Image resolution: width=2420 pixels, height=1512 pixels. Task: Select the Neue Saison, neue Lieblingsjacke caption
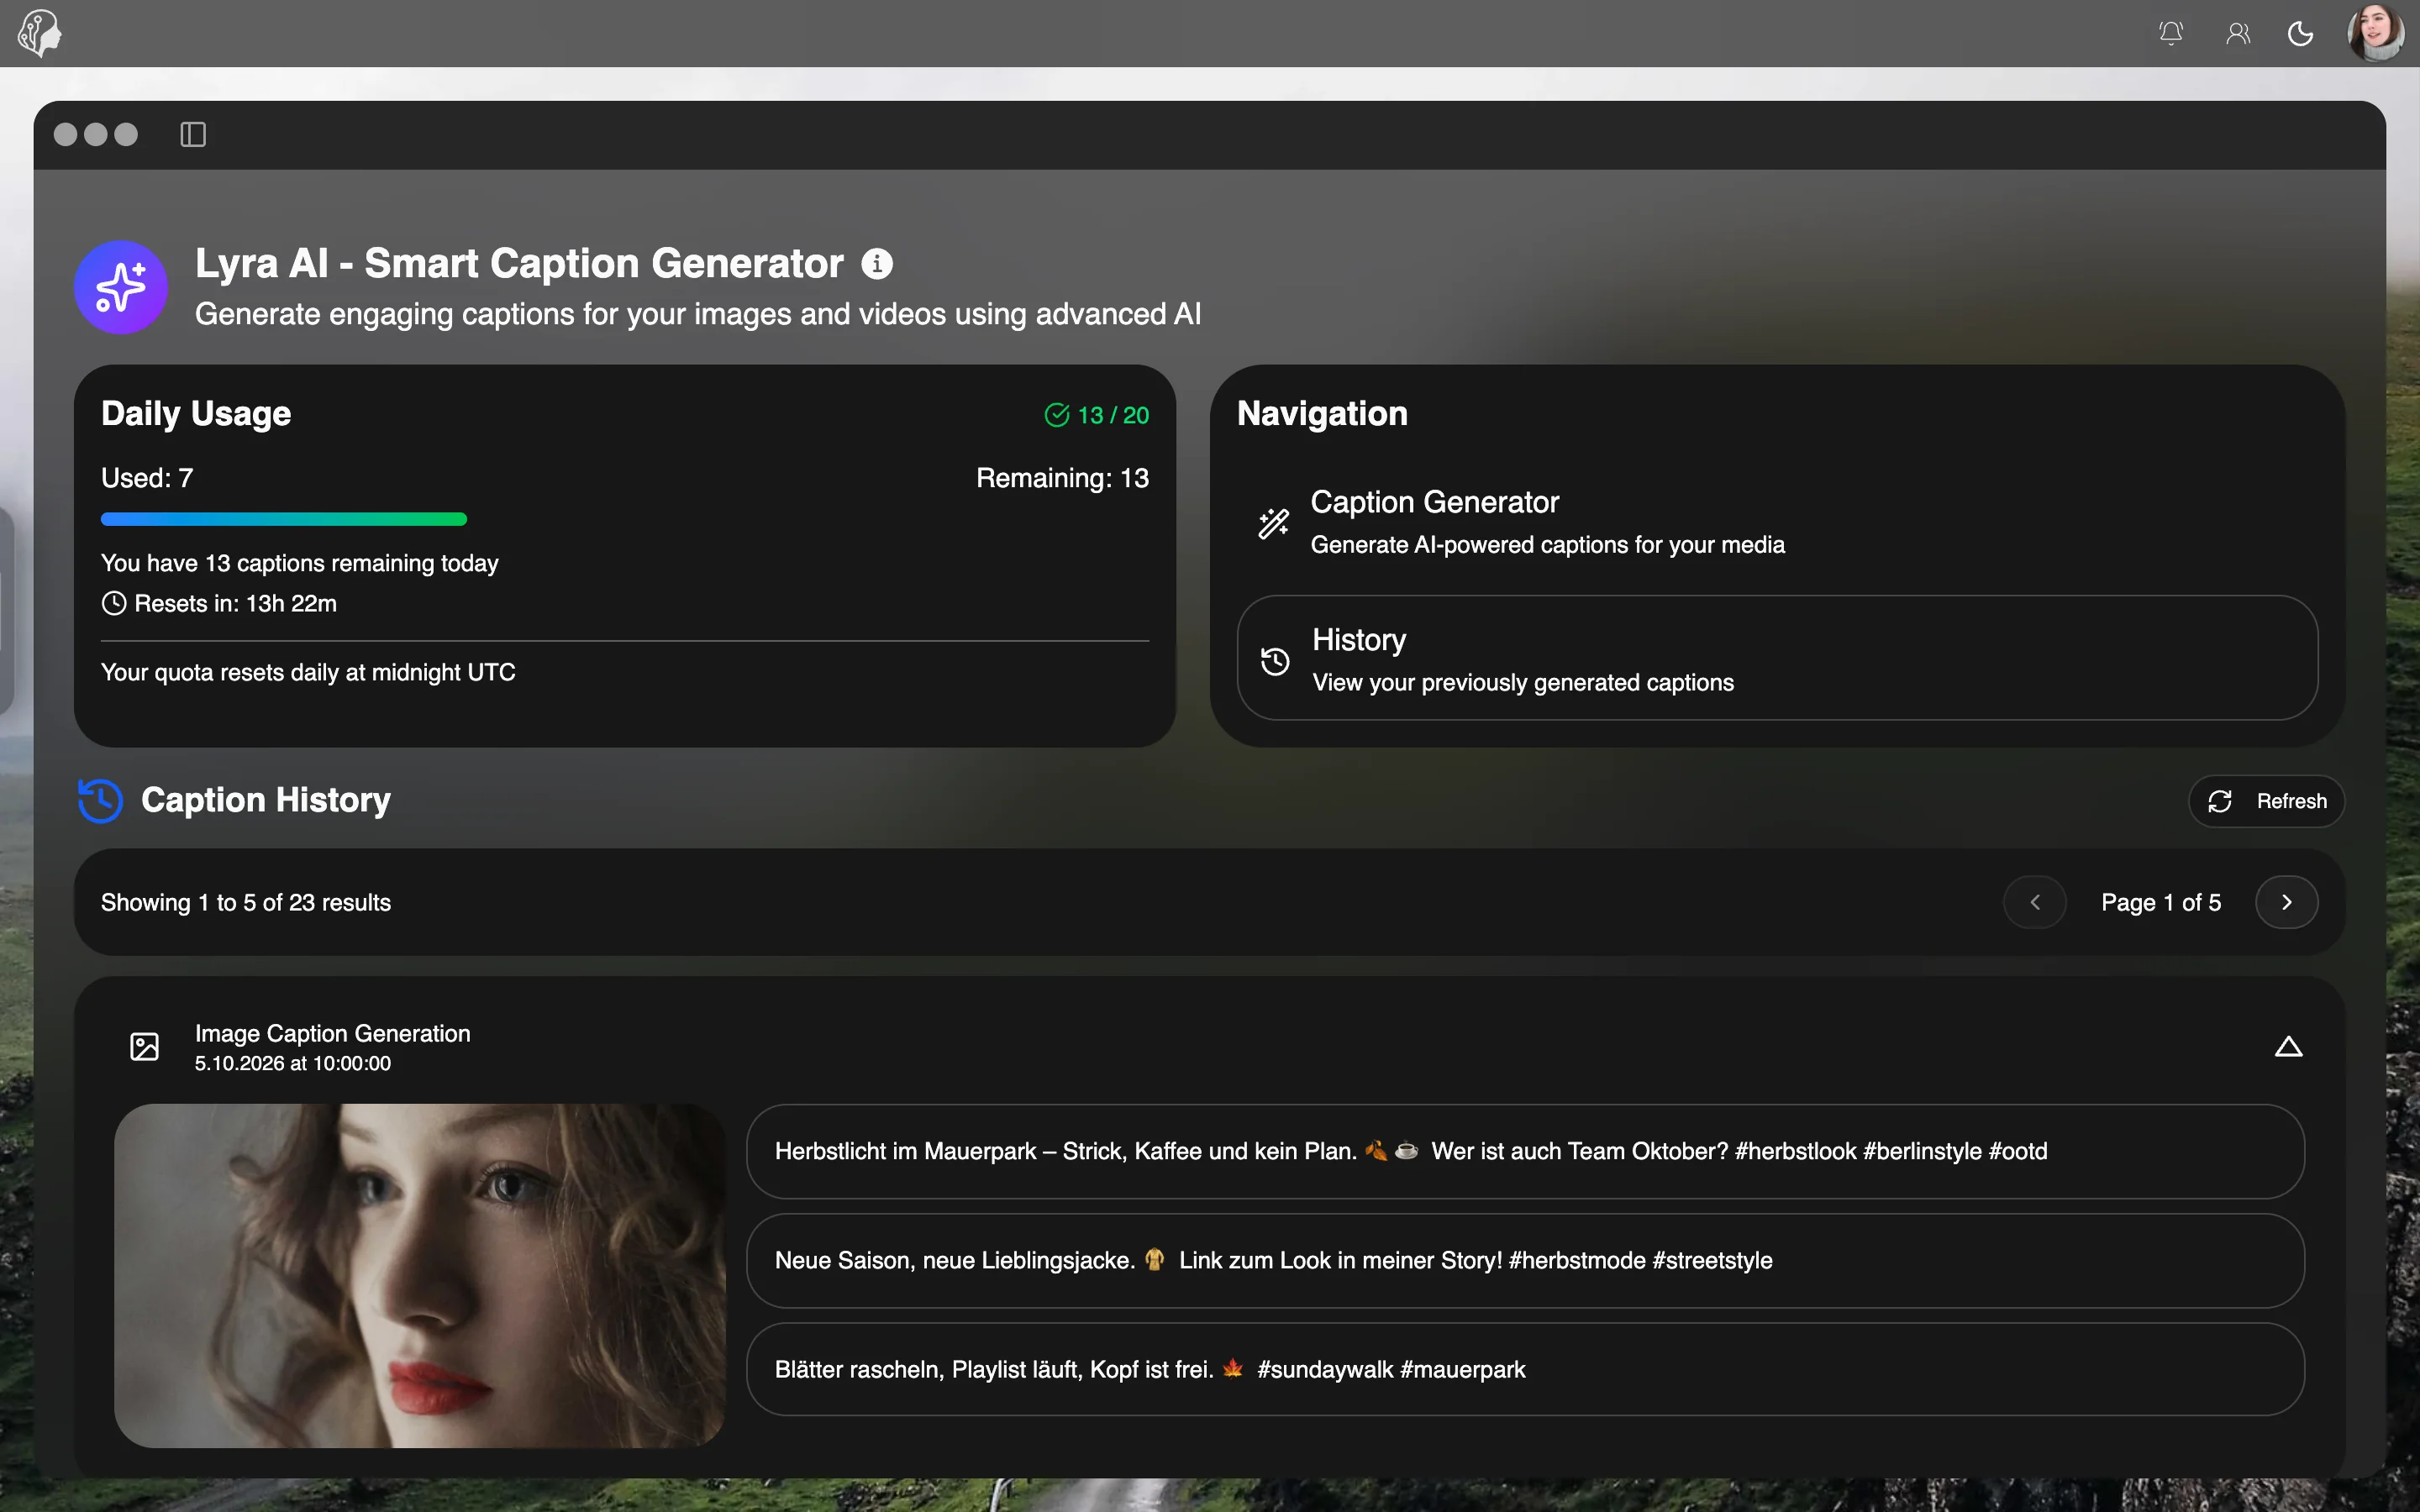(x=1525, y=1260)
